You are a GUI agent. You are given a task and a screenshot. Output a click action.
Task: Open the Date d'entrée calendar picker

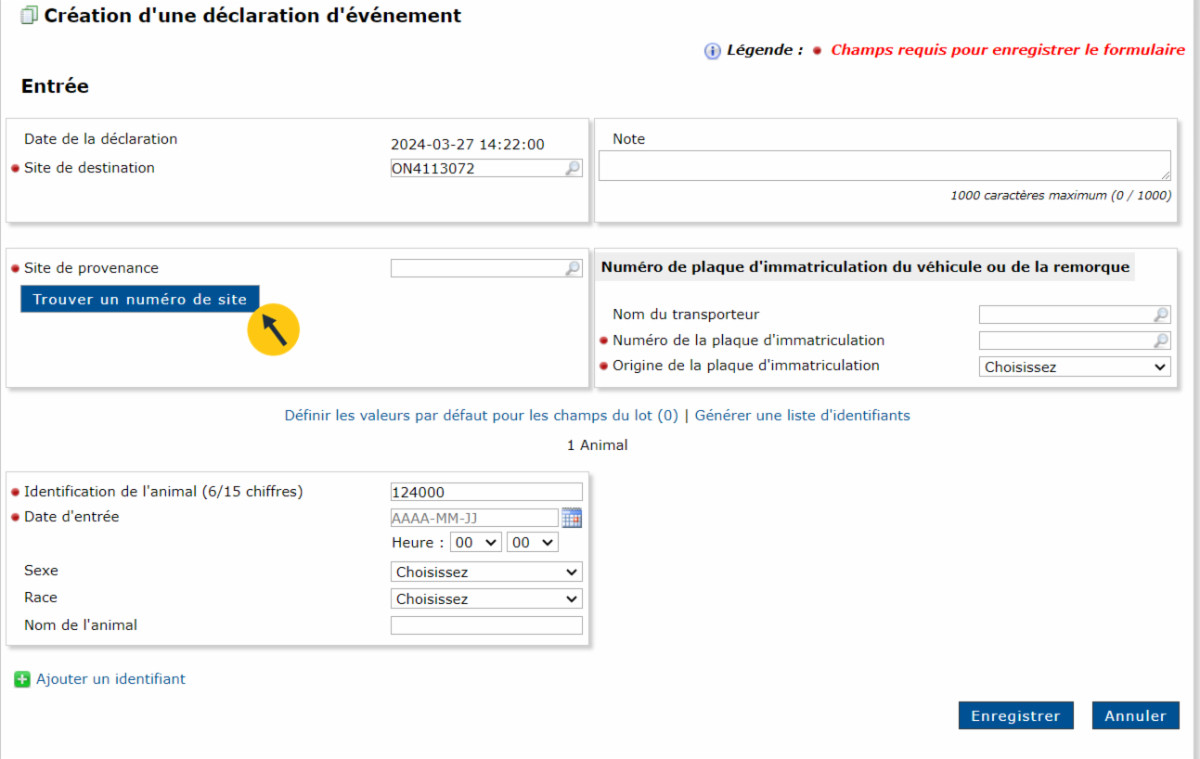571,518
